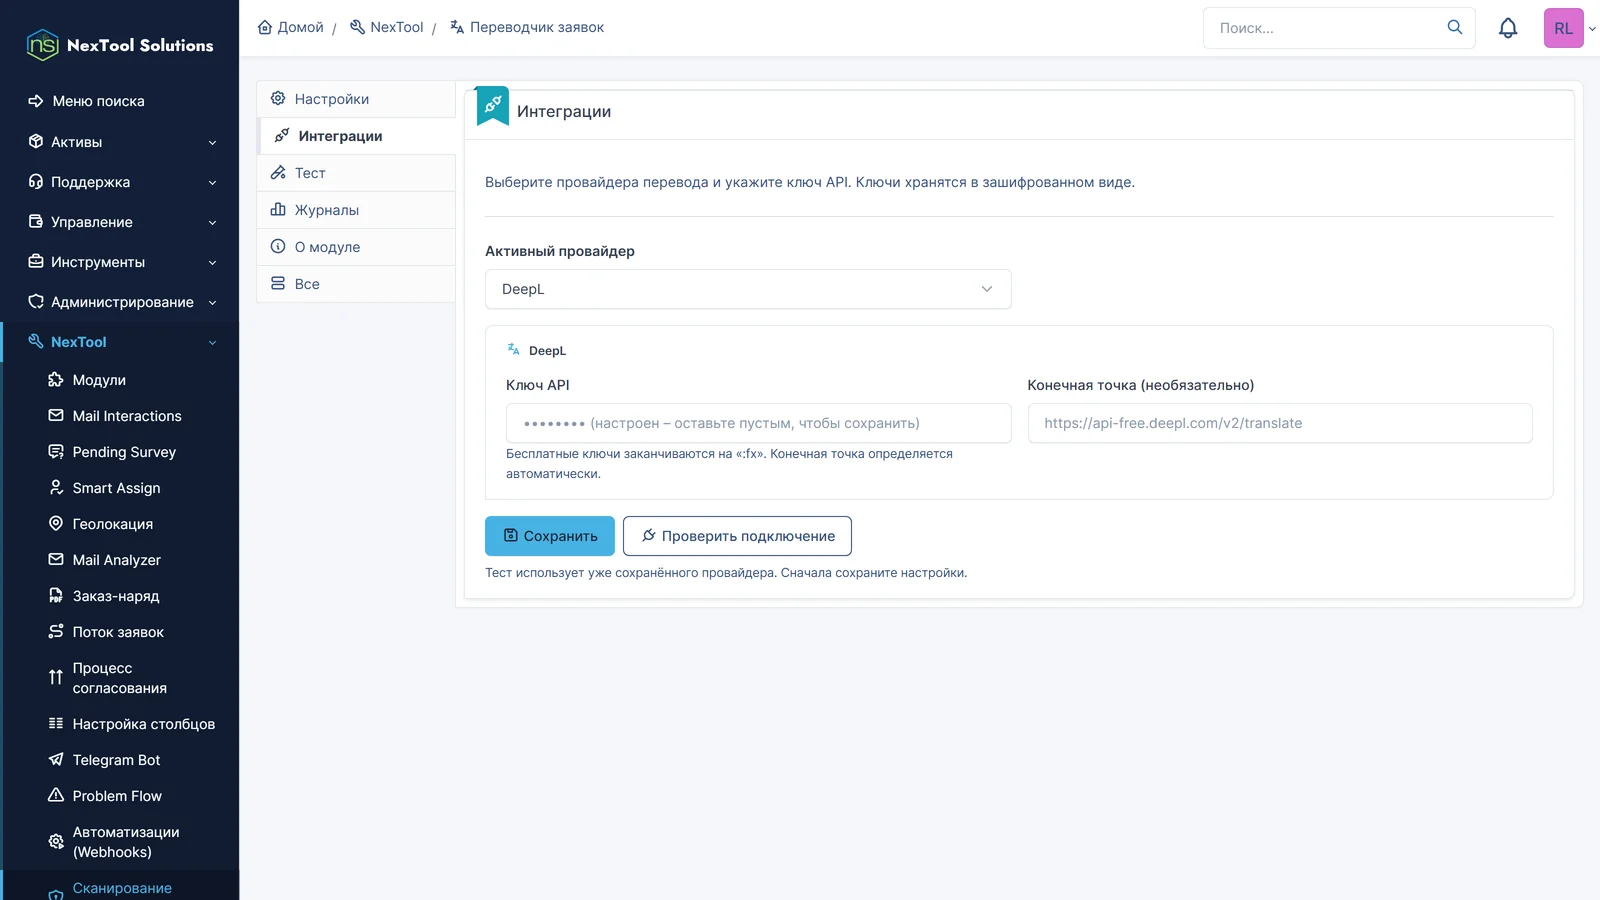Click the DeepL translate icon in panel
Screen dimensions: 1600x900
point(514,349)
